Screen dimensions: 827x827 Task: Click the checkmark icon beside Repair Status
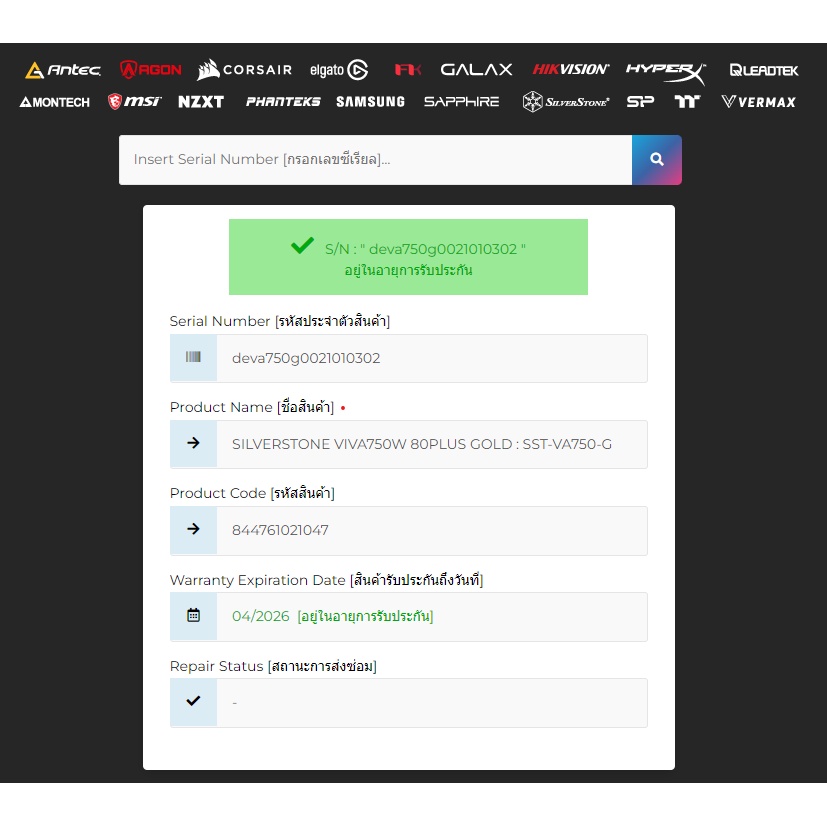pos(194,701)
